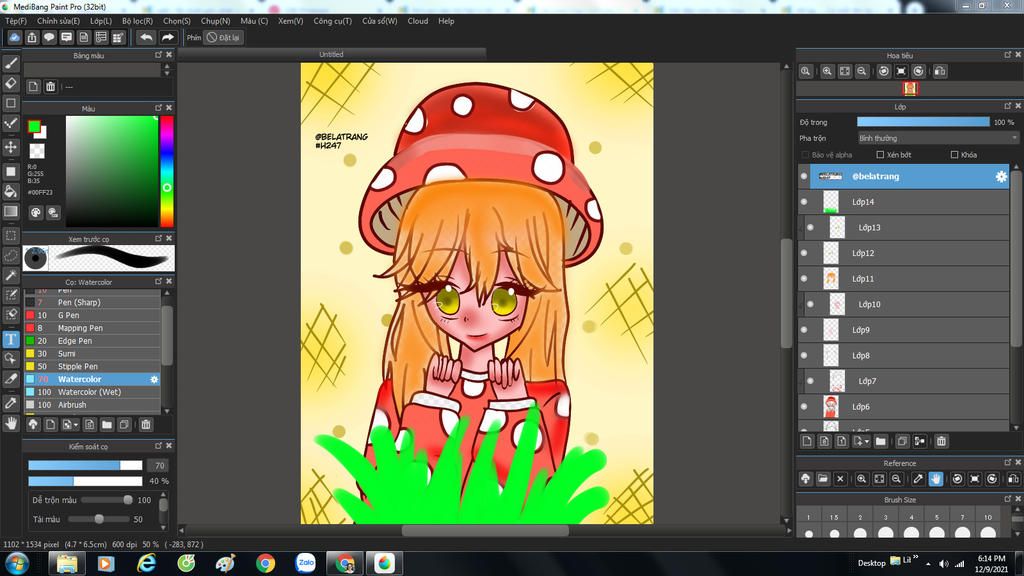Delete brush with brush panel trash icon
This screenshot has width=1024, height=576.
tap(146, 424)
